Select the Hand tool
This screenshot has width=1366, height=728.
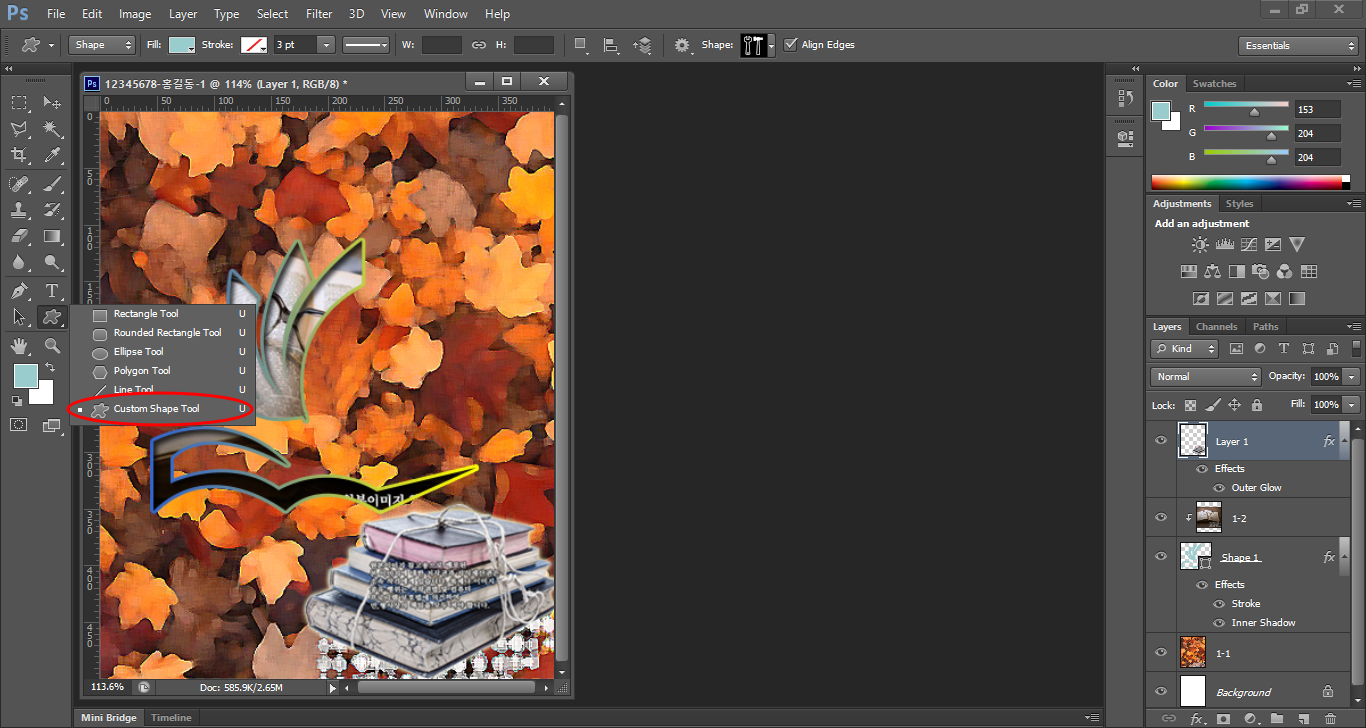coord(19,346)
